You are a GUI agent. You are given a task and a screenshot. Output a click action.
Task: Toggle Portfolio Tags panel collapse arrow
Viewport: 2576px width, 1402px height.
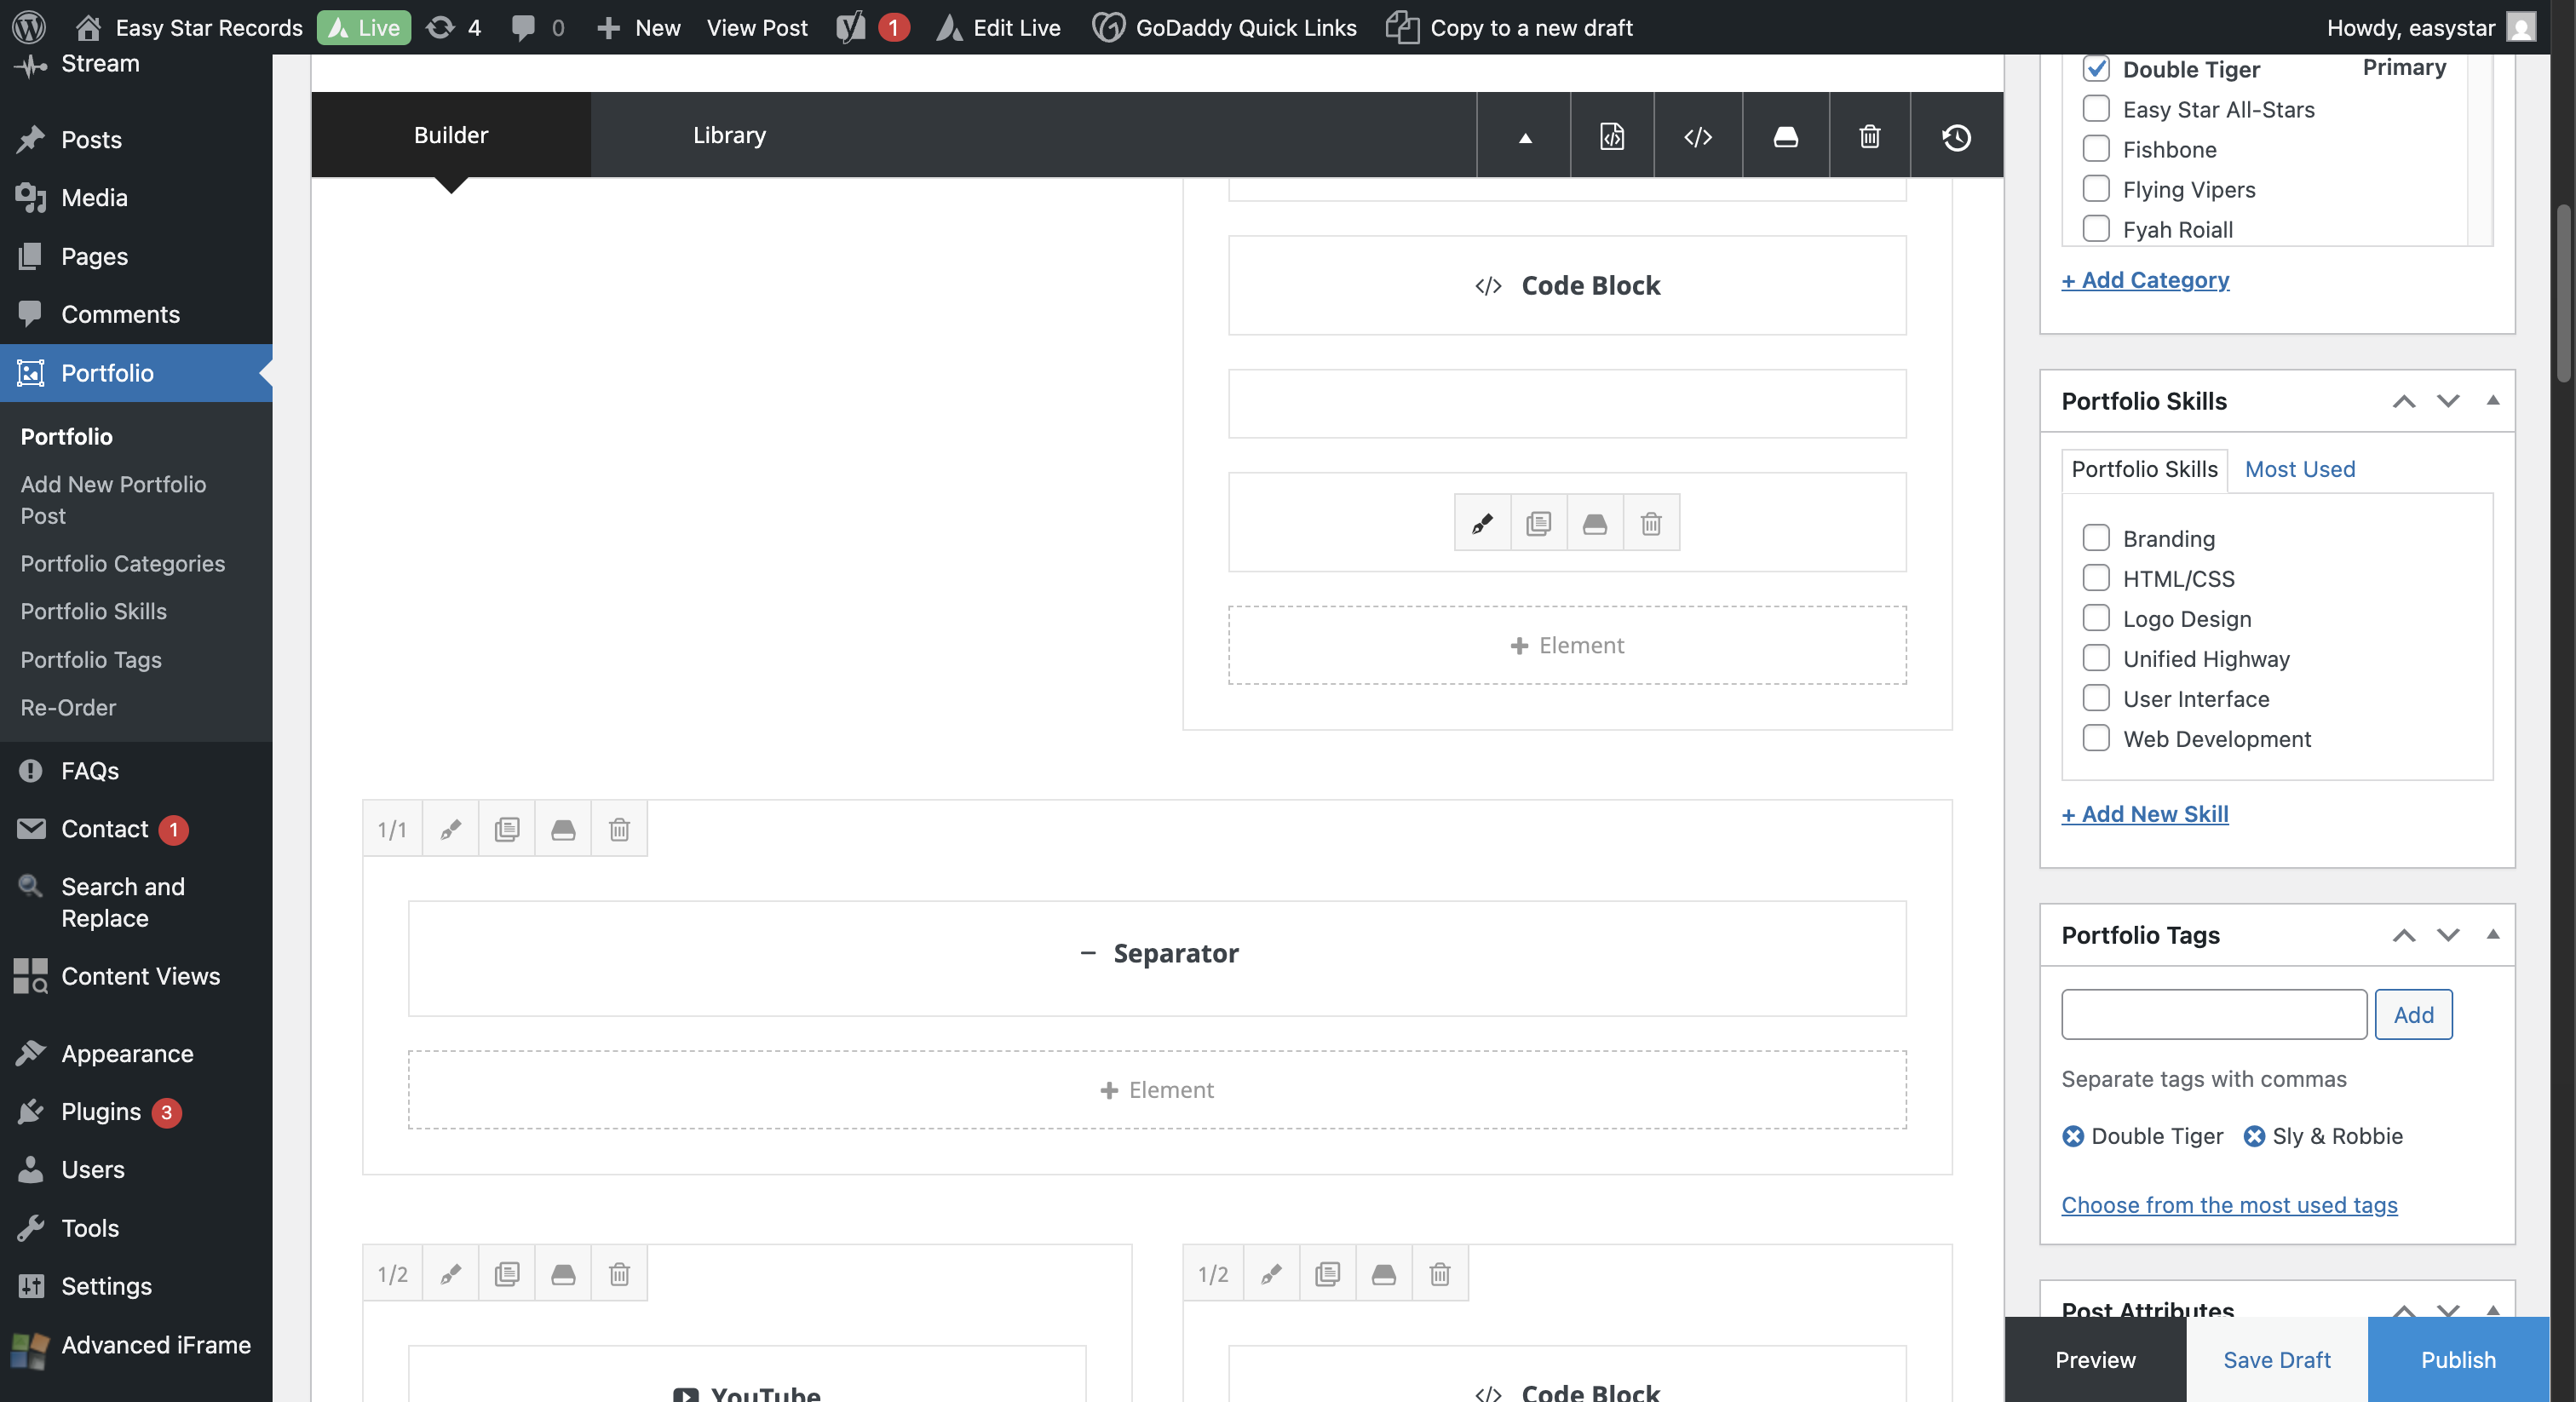point(2493,934)
